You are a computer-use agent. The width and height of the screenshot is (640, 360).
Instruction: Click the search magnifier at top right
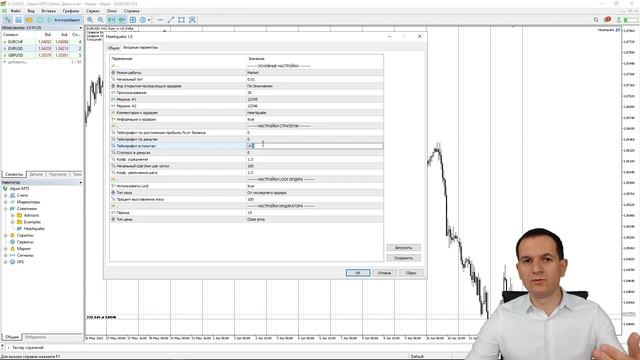(596, 20)
